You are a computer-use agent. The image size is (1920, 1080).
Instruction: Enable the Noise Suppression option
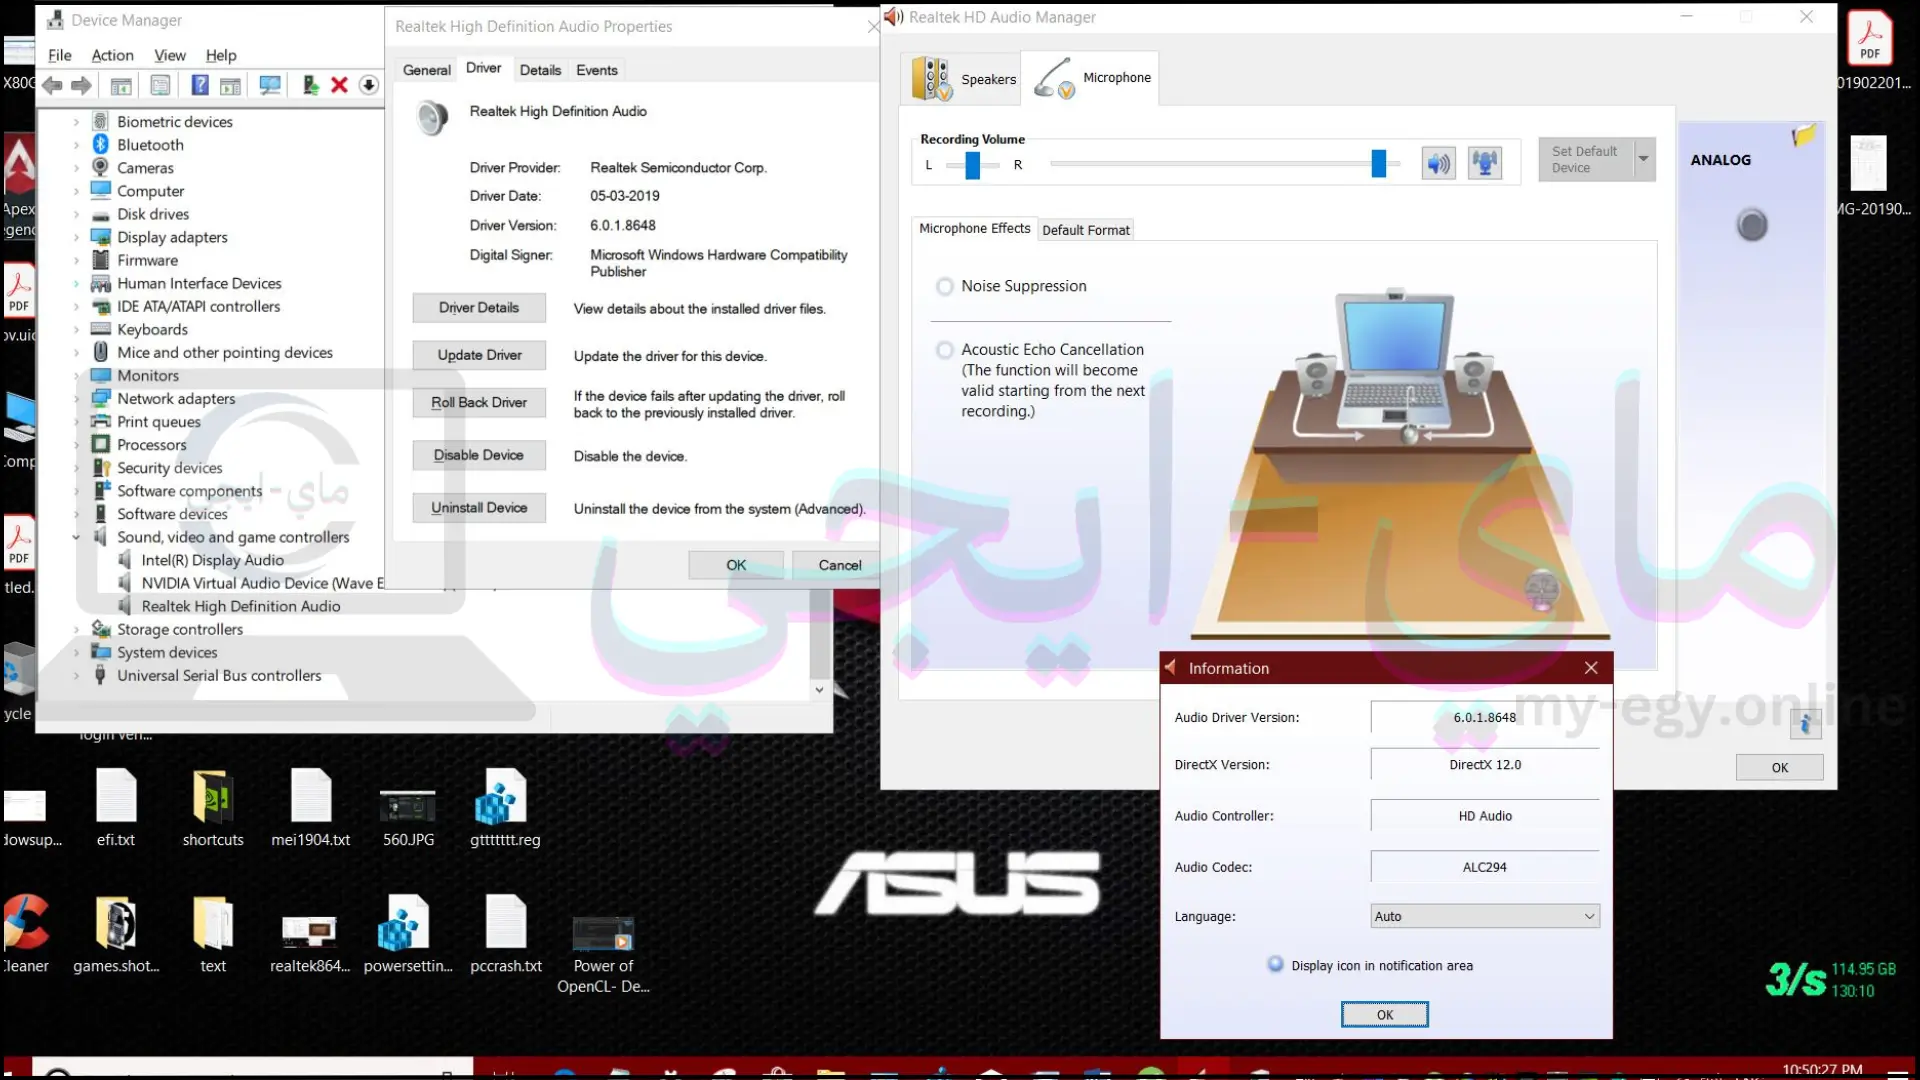pyautogui.click(x=945, y=286)
